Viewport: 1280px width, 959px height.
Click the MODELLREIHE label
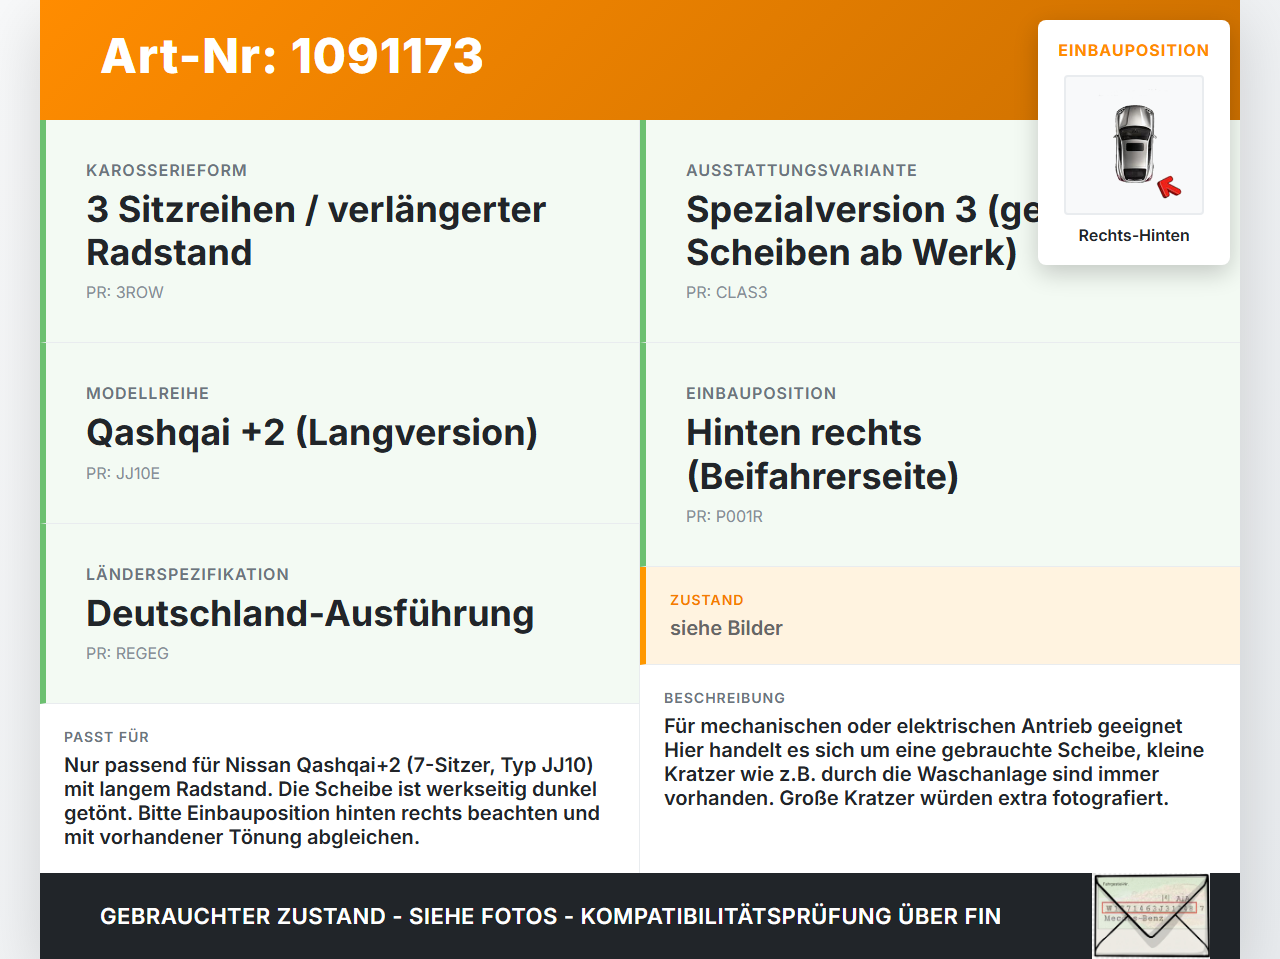[x=148, y=393]
